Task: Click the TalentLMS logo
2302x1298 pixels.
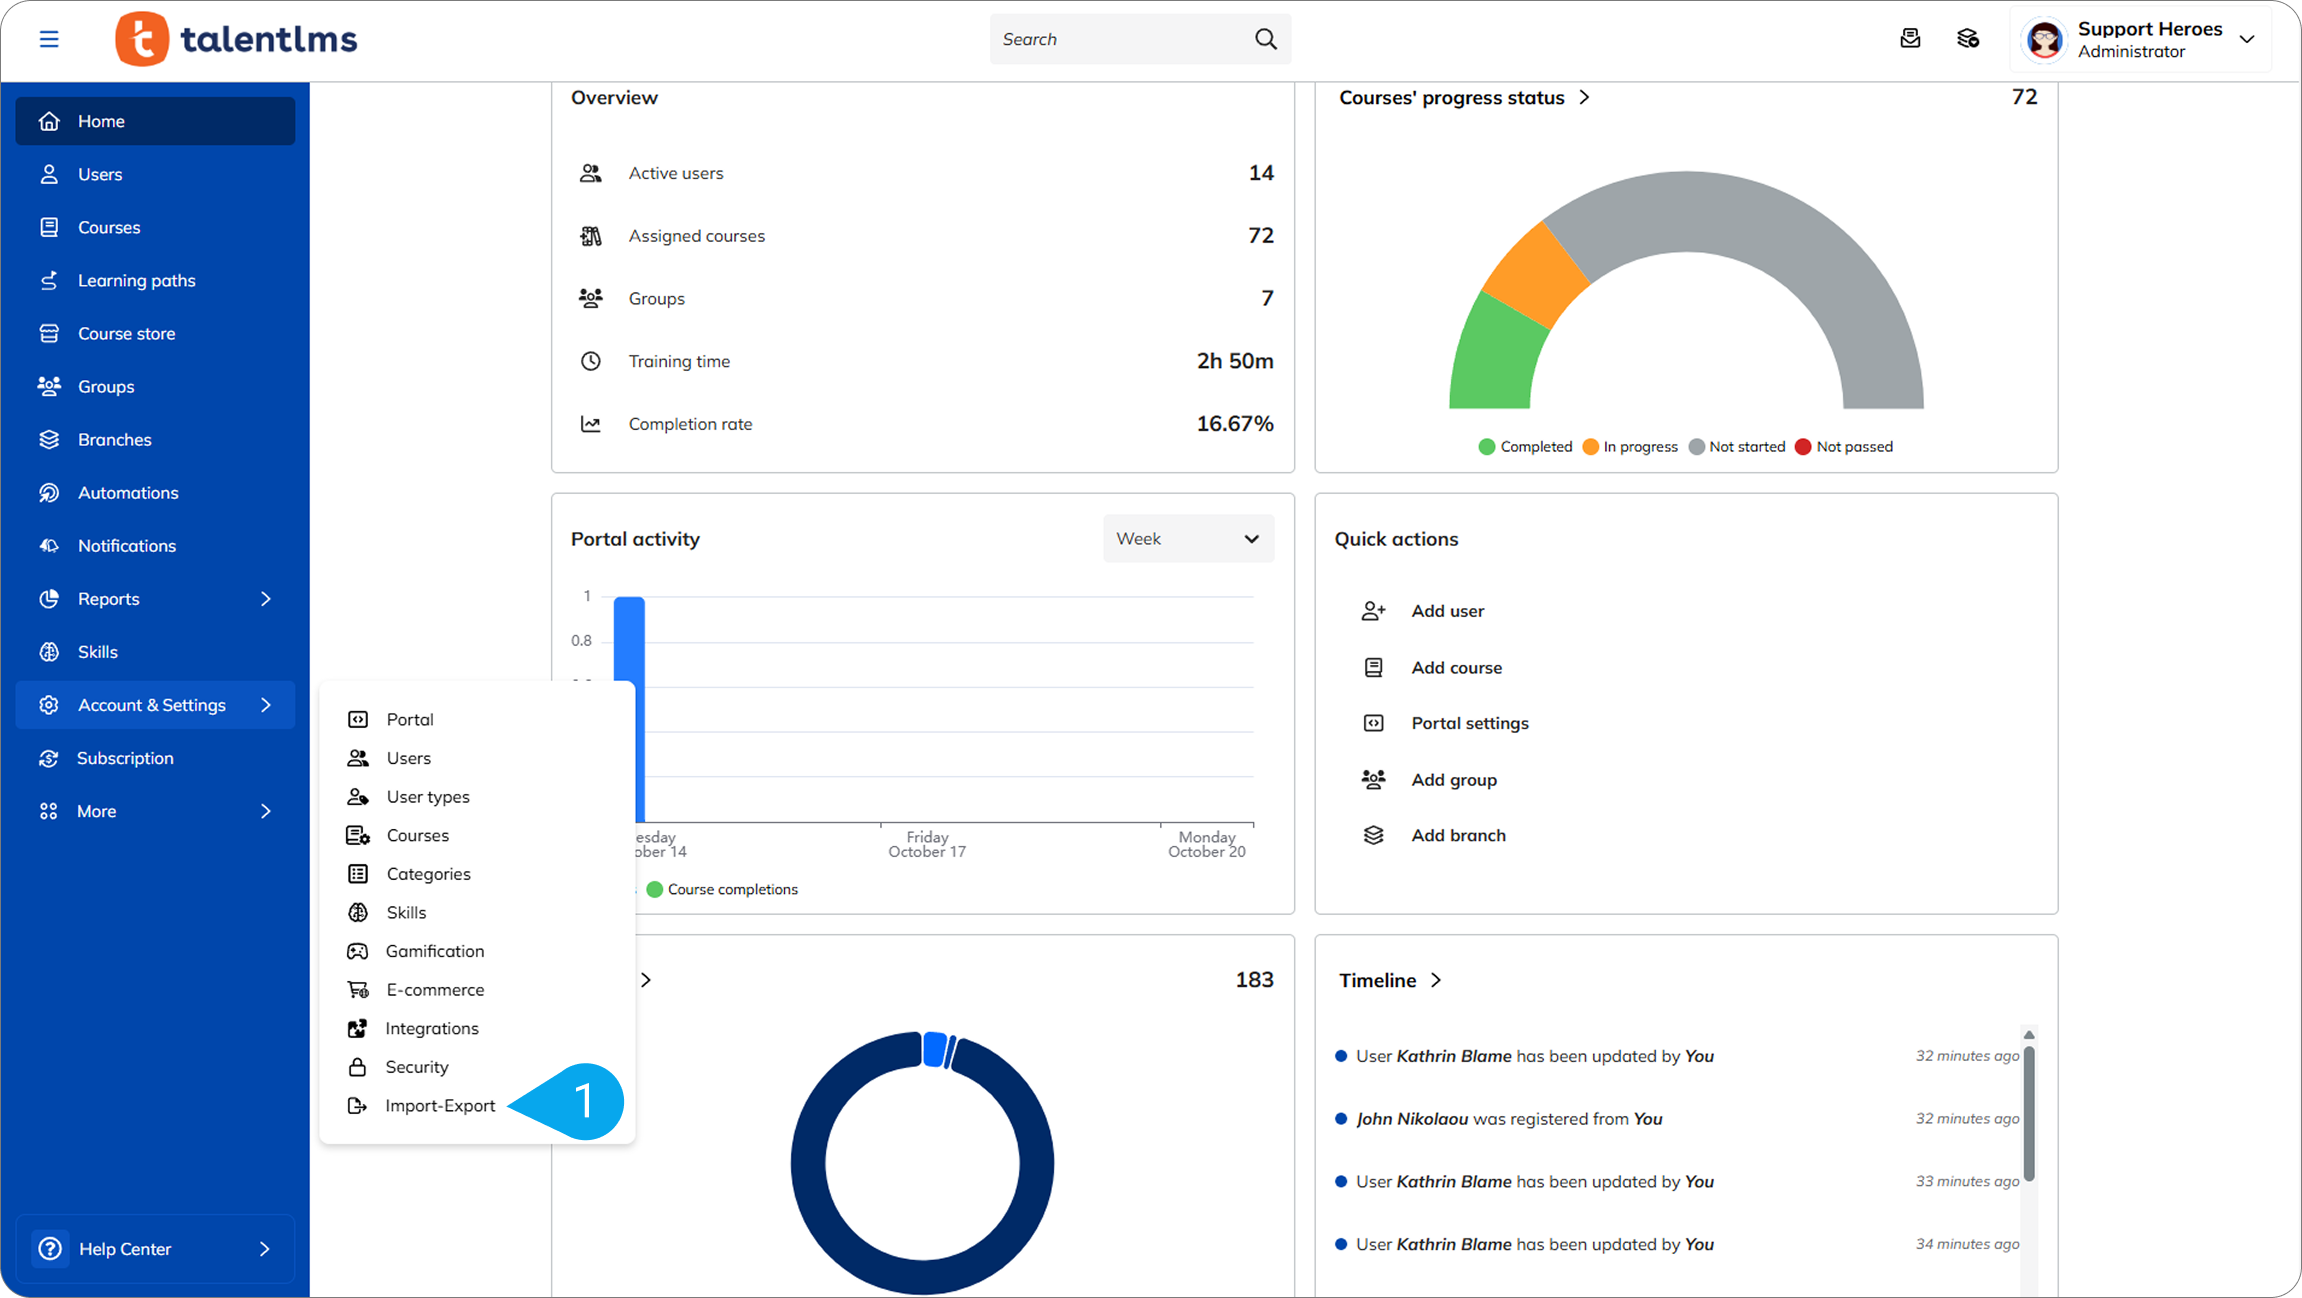Action: pyautogui.click(x=237, y=39)
